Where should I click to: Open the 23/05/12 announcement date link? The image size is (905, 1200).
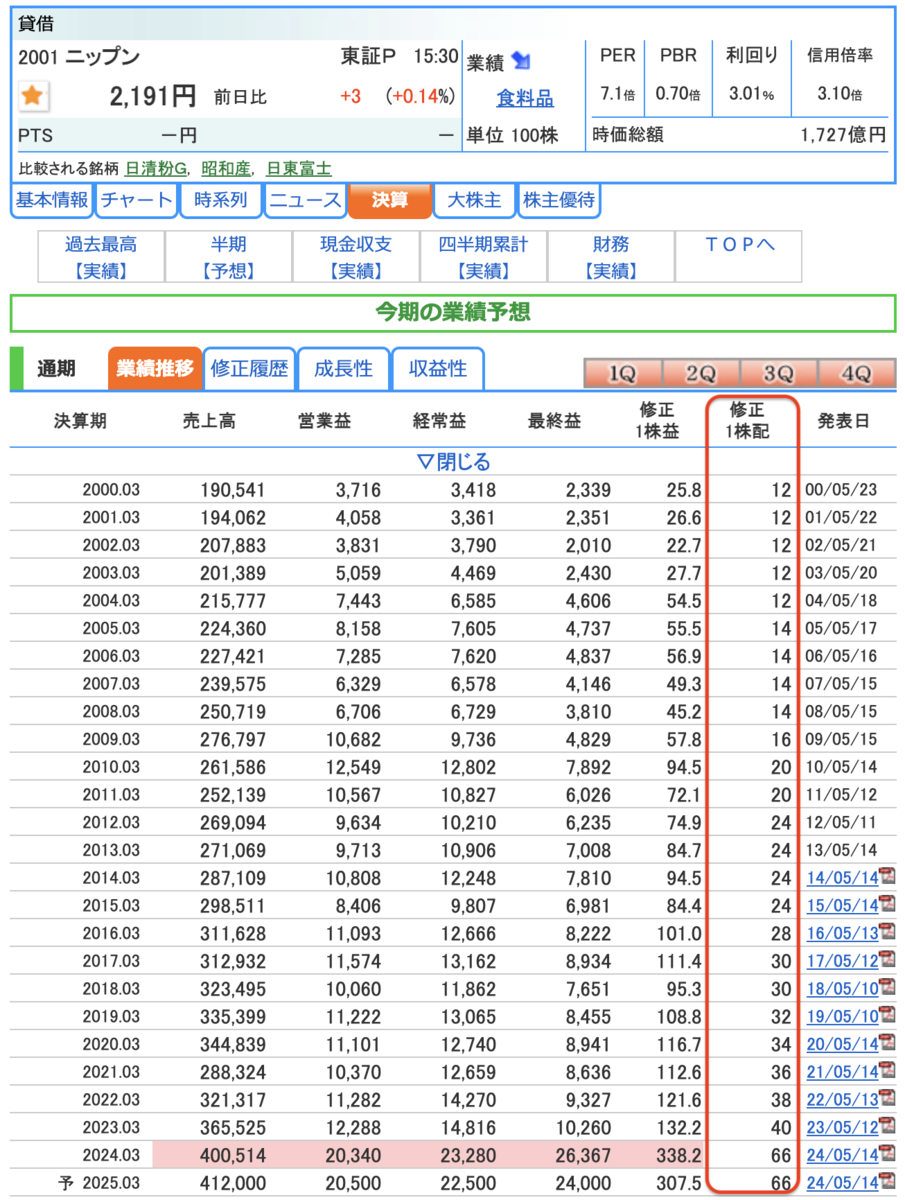[x=842, y=1129]
